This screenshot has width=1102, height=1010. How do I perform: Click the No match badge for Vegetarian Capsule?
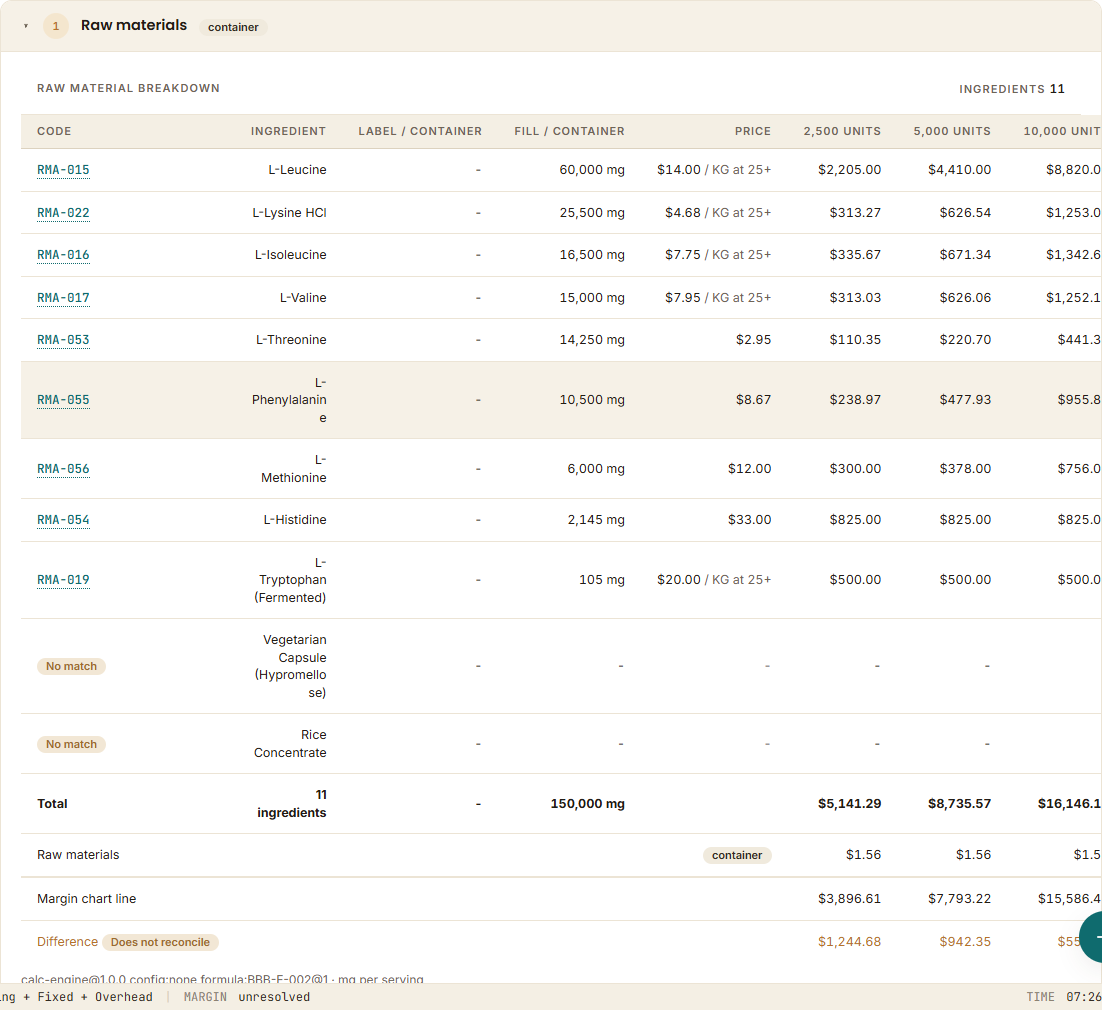pyautogui.click(x=72, y=666)
